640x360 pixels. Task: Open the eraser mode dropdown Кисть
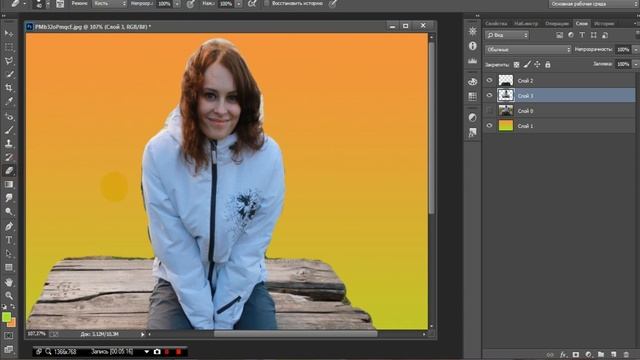pyautogui.click(x=110, y=4)
